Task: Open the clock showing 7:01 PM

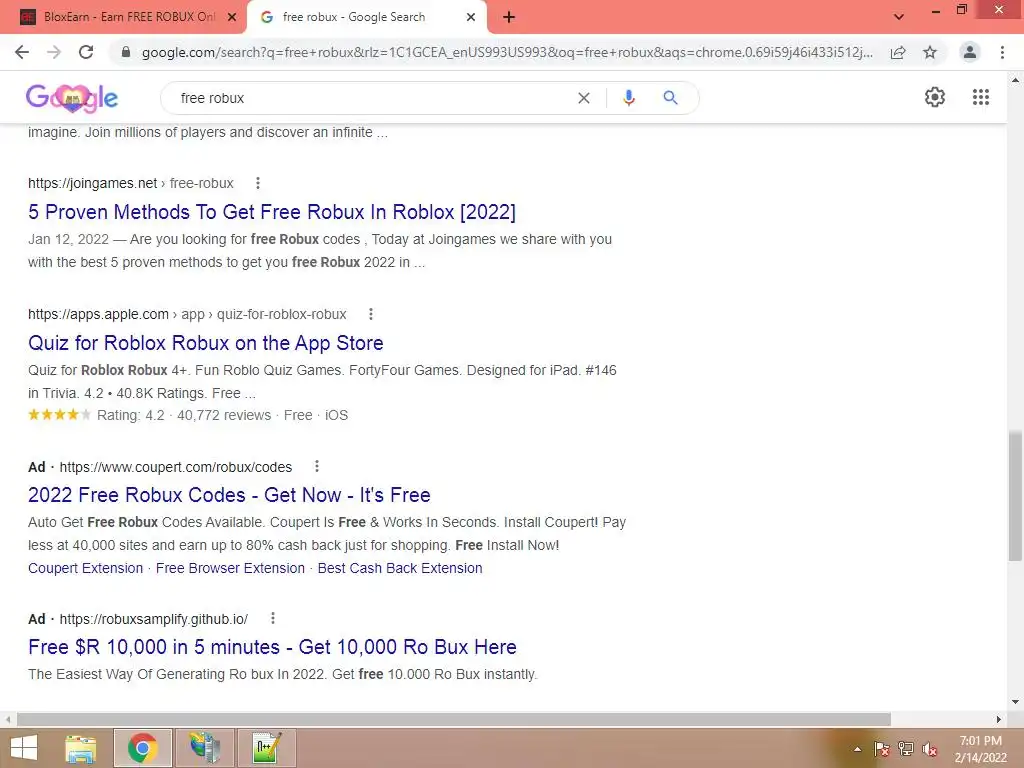Action: (x=980, y=749)
